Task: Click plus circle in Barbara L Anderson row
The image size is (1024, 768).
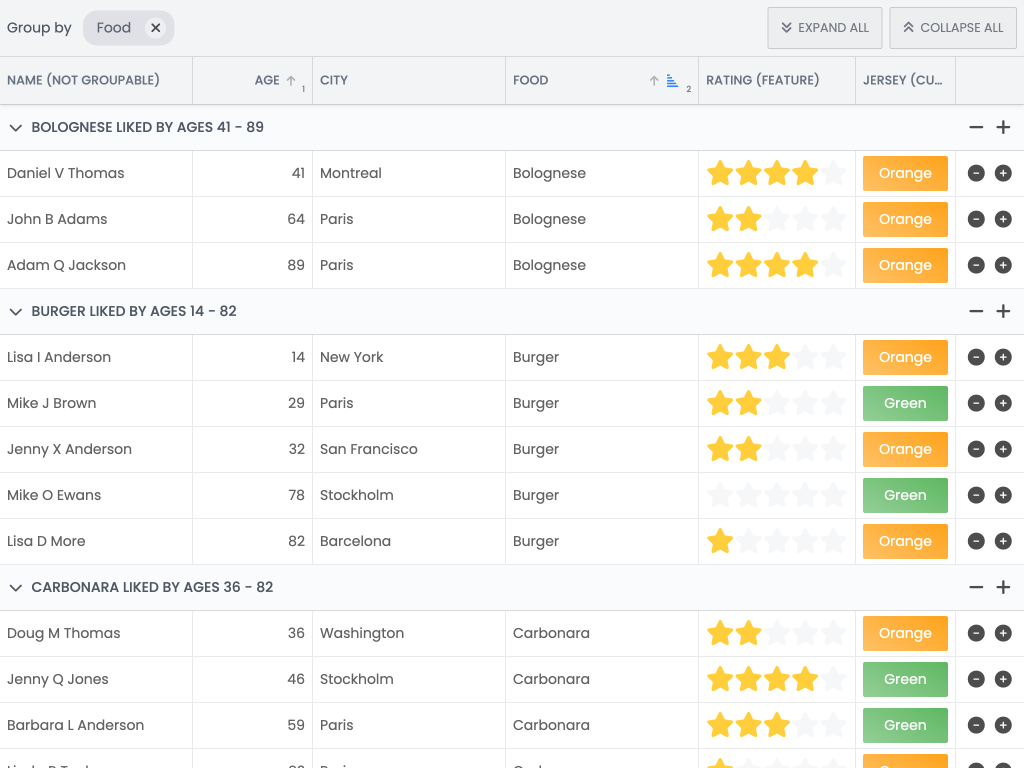Action: point(1004,726)
